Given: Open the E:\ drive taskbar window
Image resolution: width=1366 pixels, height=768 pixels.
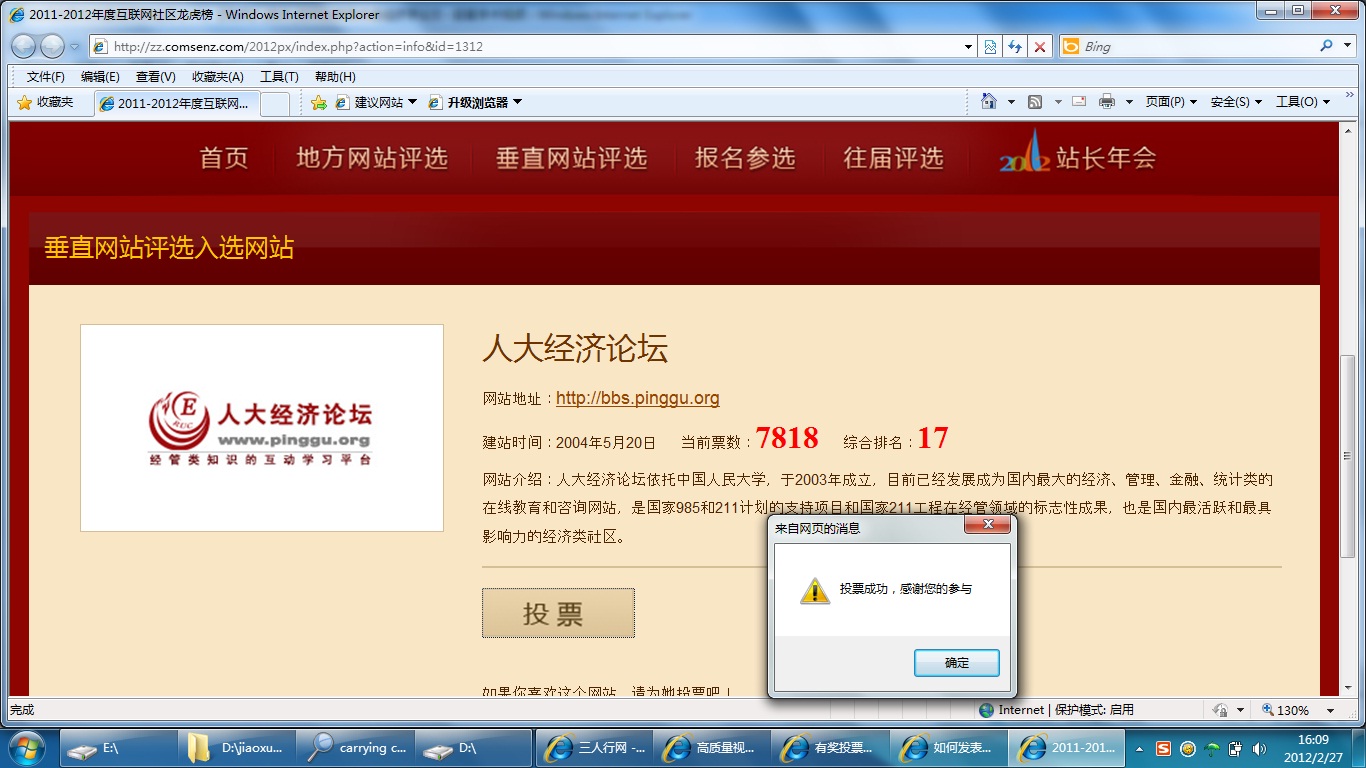Looking at the screenshot, I should (121, 748).
